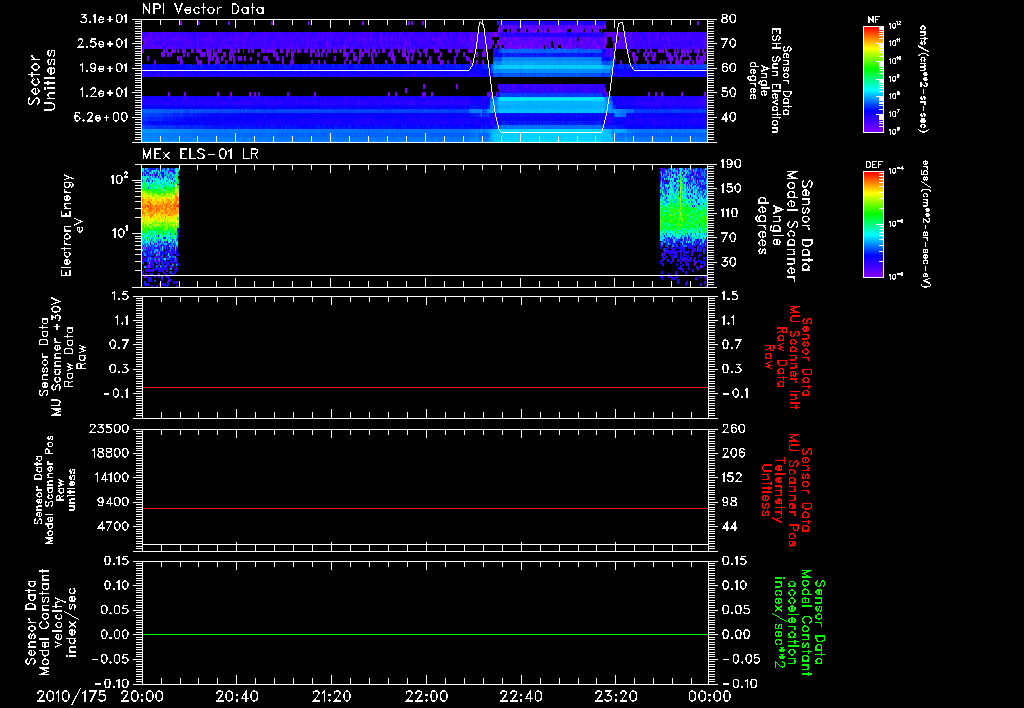
Task: Click the electron spectrogram data block near 20:00
Action: (x=160, y=226)
